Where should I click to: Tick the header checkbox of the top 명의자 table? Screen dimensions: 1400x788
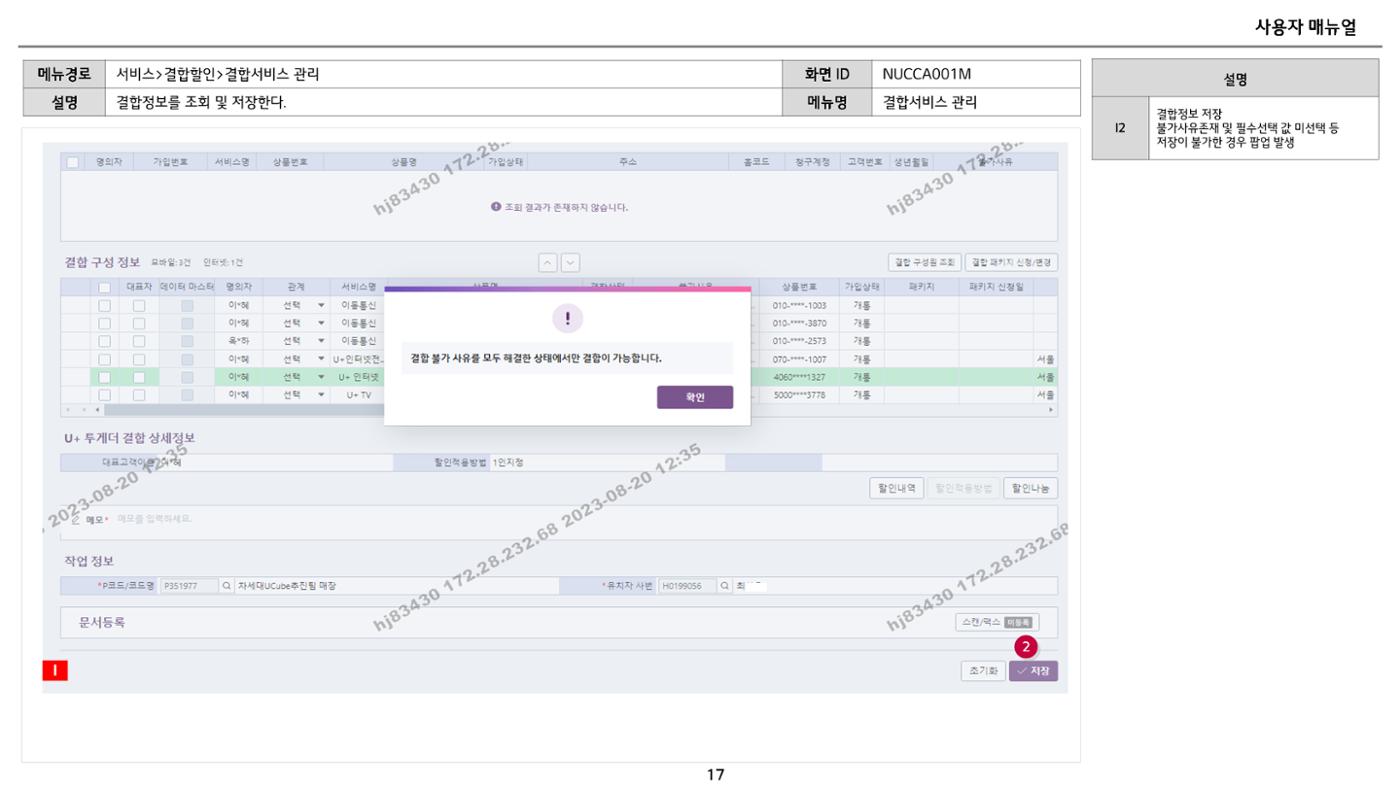click(73, 162)
